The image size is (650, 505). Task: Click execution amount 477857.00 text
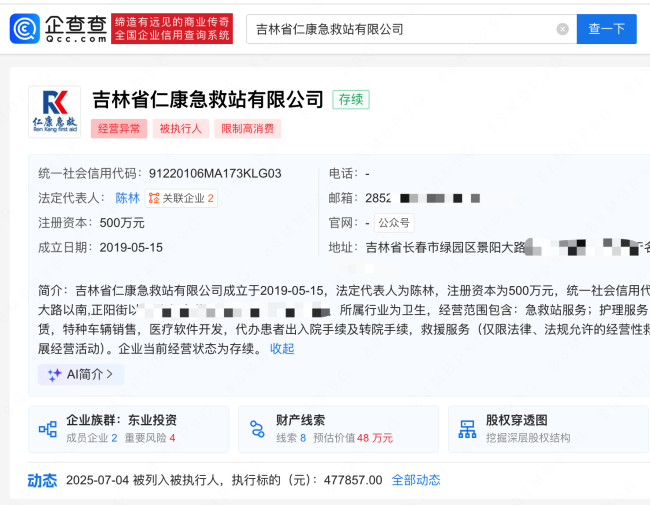(353, 480)
